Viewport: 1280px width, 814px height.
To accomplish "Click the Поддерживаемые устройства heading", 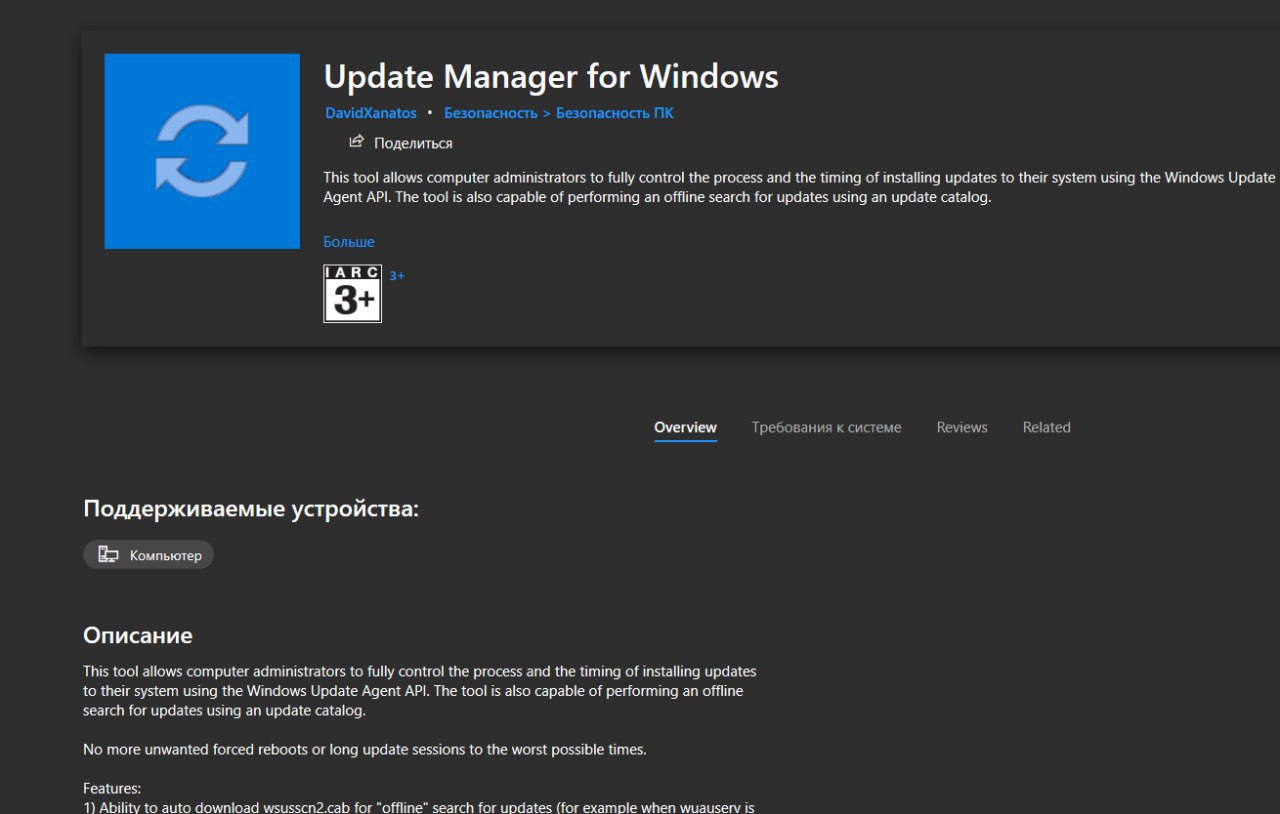I will coord(251,509).
